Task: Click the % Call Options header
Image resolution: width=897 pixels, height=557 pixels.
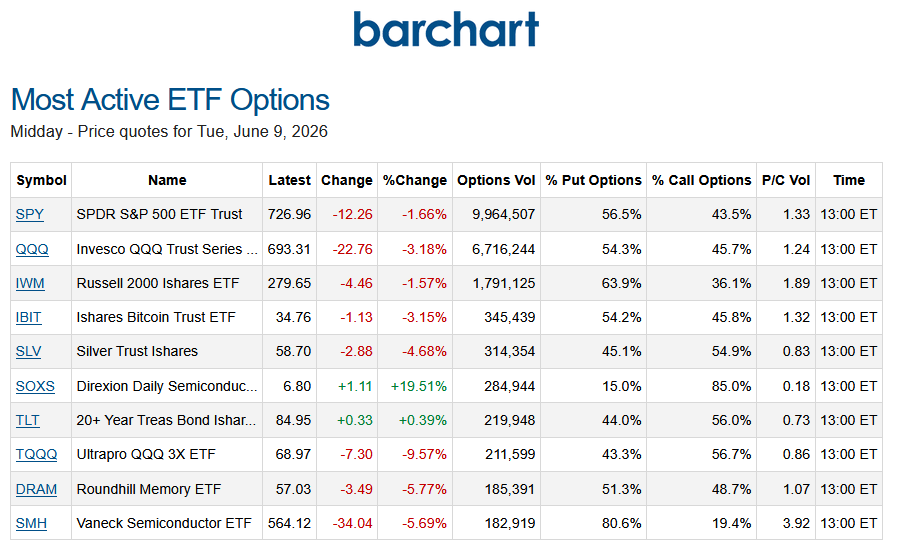Action: tap(701, 180)
